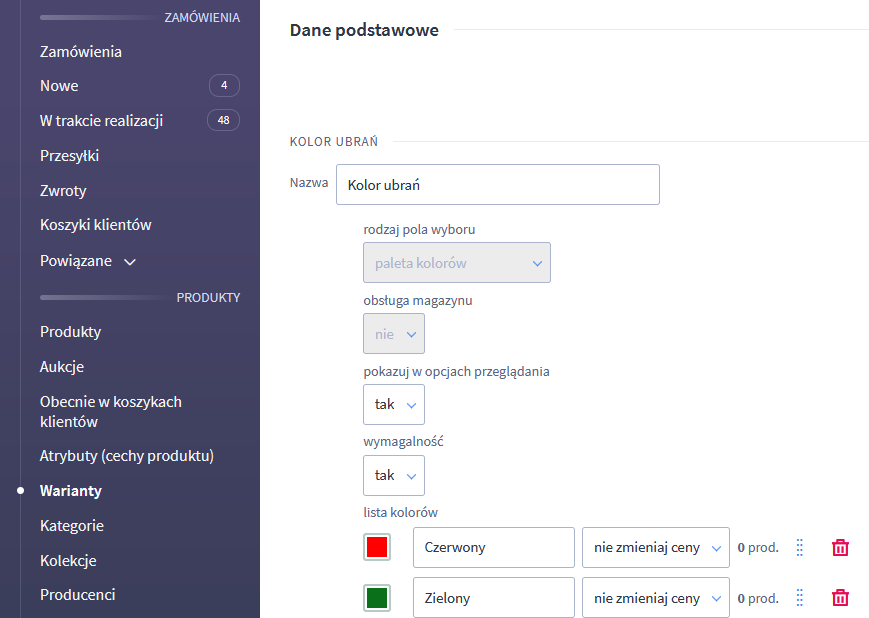Viewport: 869px width, 618px height.
Task: Open 'pokazuj w opcjach przeglądania' dropdown
Action: tap(394, 405)
